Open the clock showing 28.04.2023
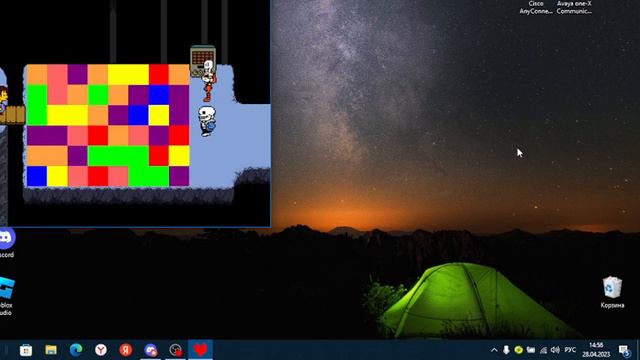 pyautogui.click(x=596, y=350)
